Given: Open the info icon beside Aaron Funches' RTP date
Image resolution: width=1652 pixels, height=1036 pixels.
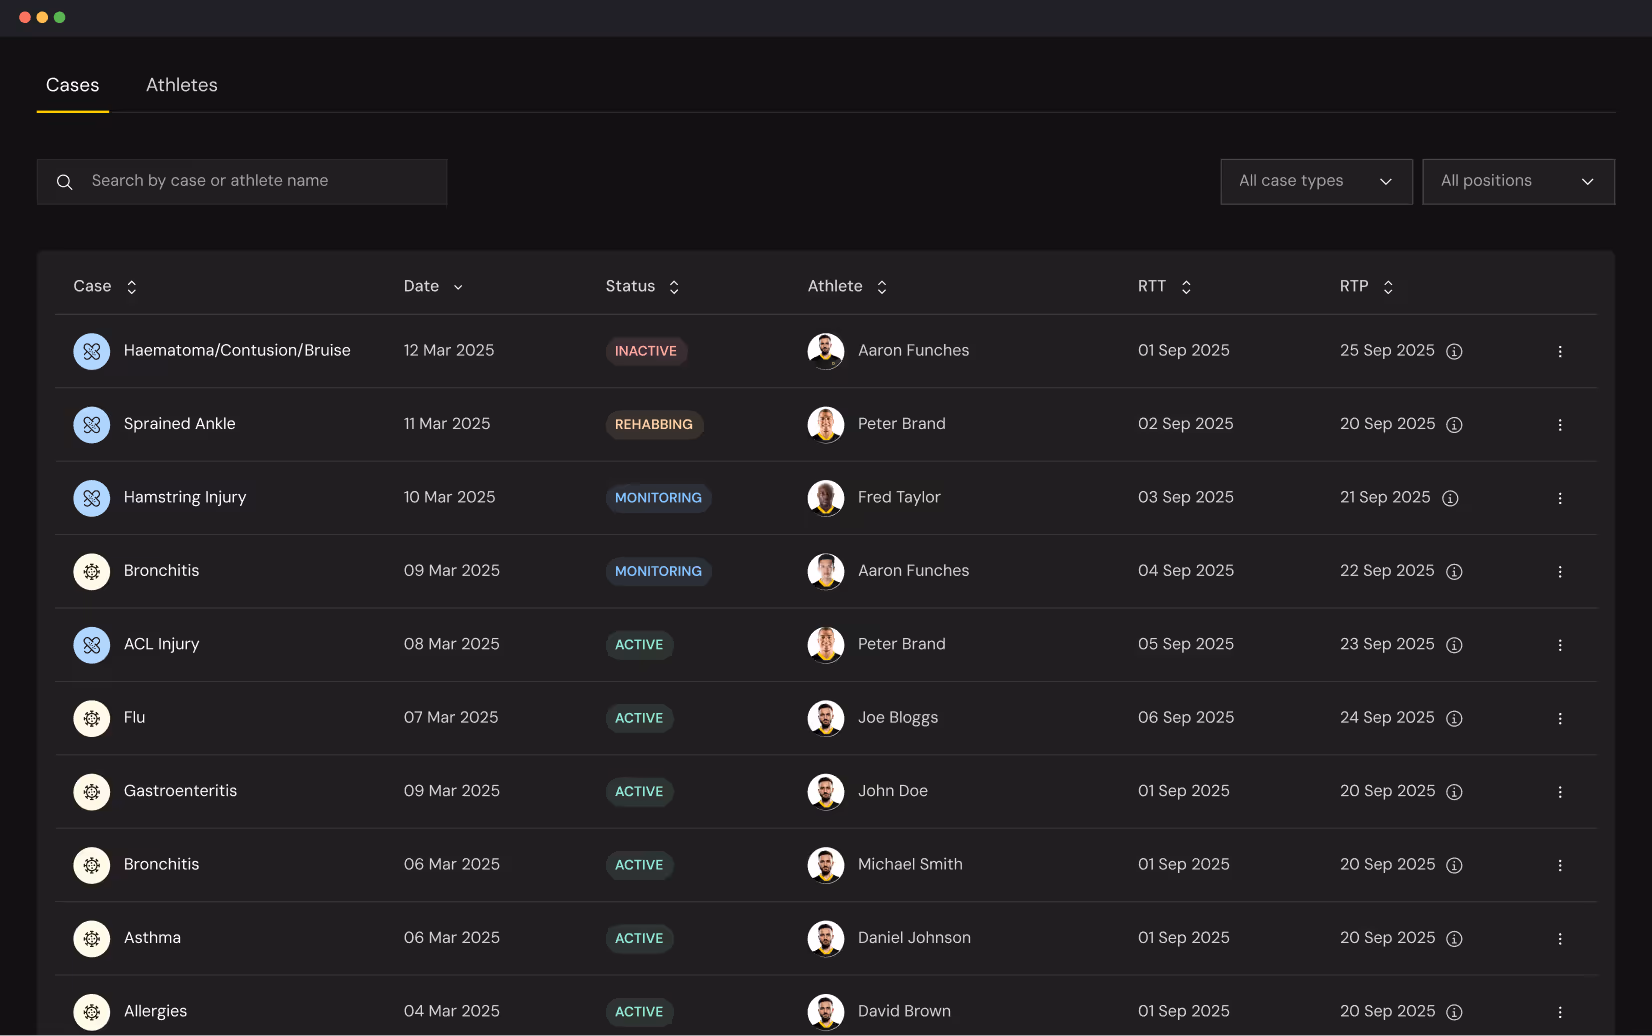Looking at the screenshot, I should point(1454,351).
